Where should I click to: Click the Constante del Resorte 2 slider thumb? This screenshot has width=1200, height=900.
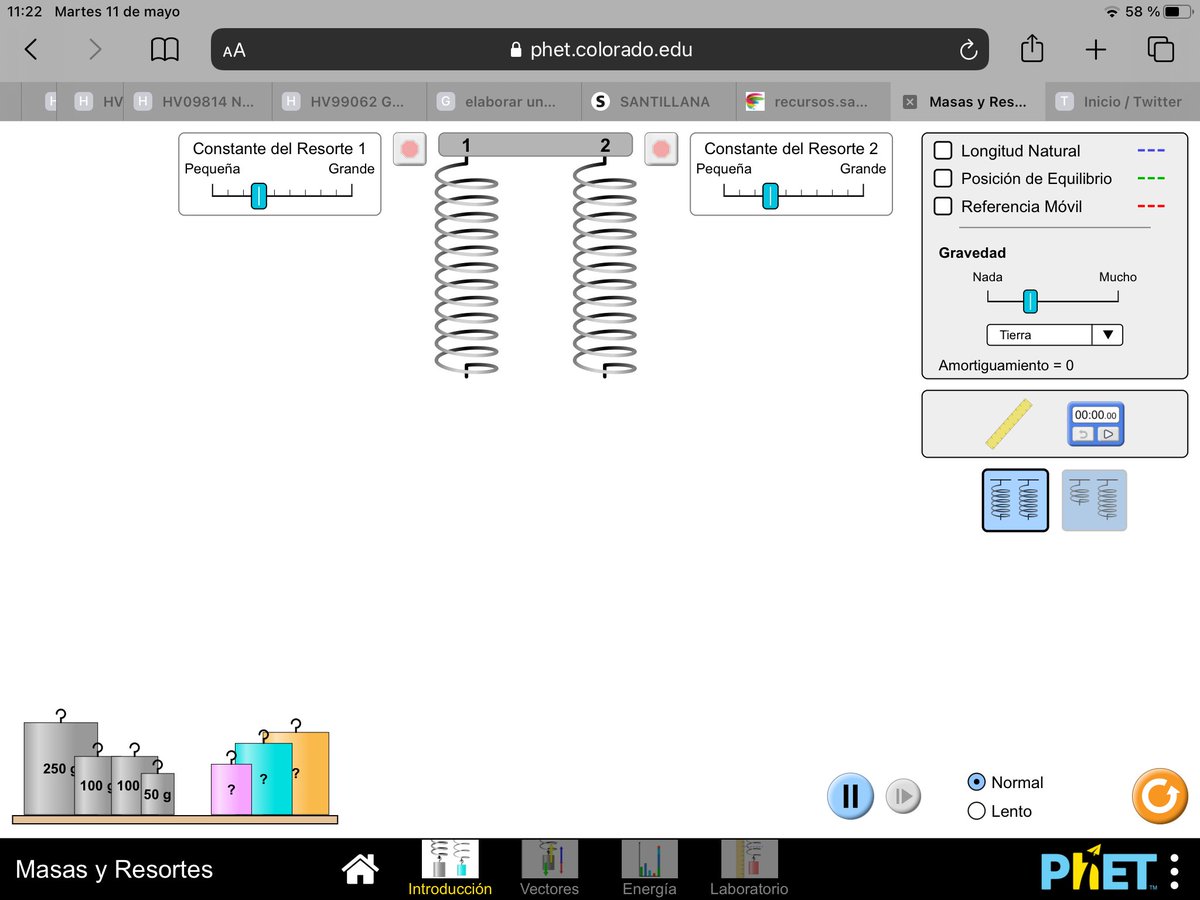click(x=770, y=195)
